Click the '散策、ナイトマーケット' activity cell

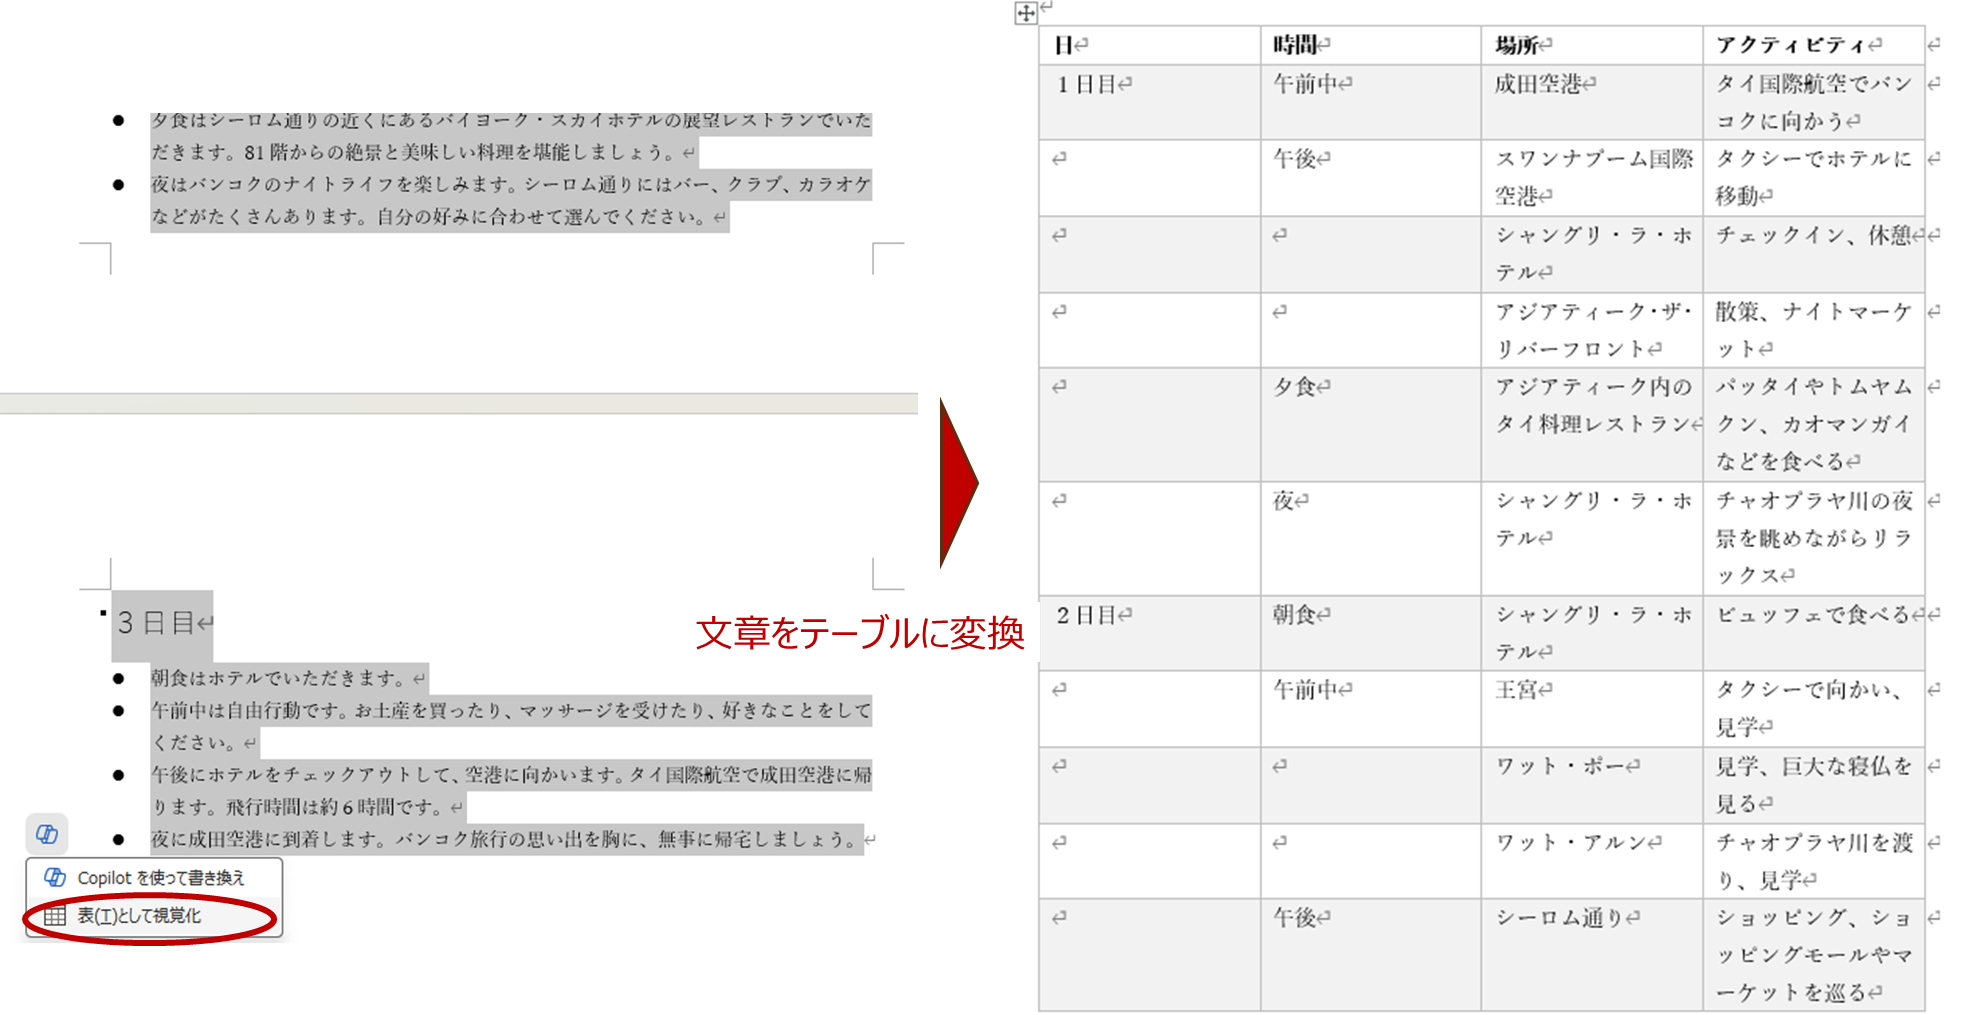click(1814, 330)
